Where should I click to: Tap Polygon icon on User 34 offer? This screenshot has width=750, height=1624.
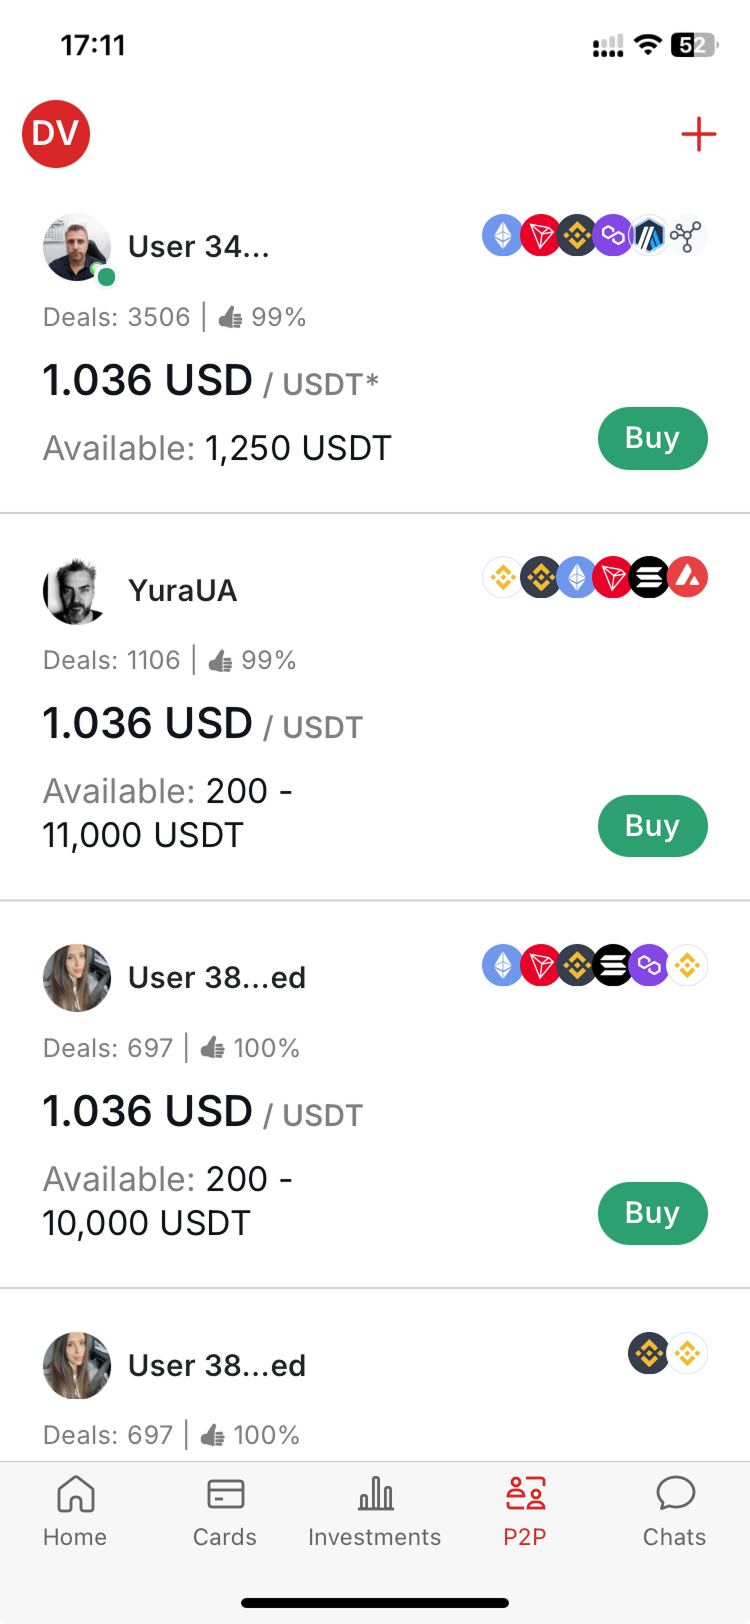613,236
